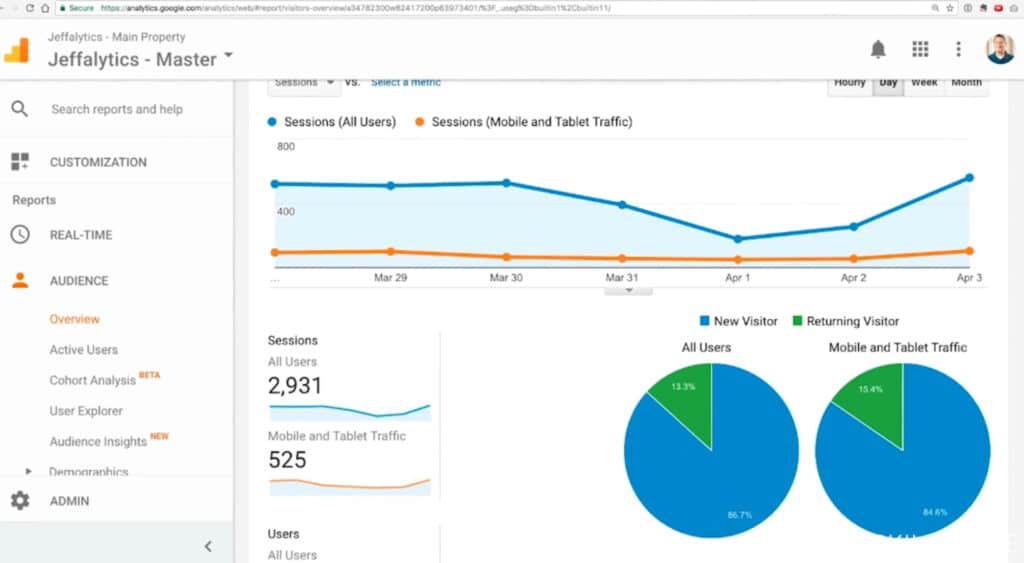The image size is (1024, 563).
Task: Expand the chart annotations drawer arrow
Action: 628,290
